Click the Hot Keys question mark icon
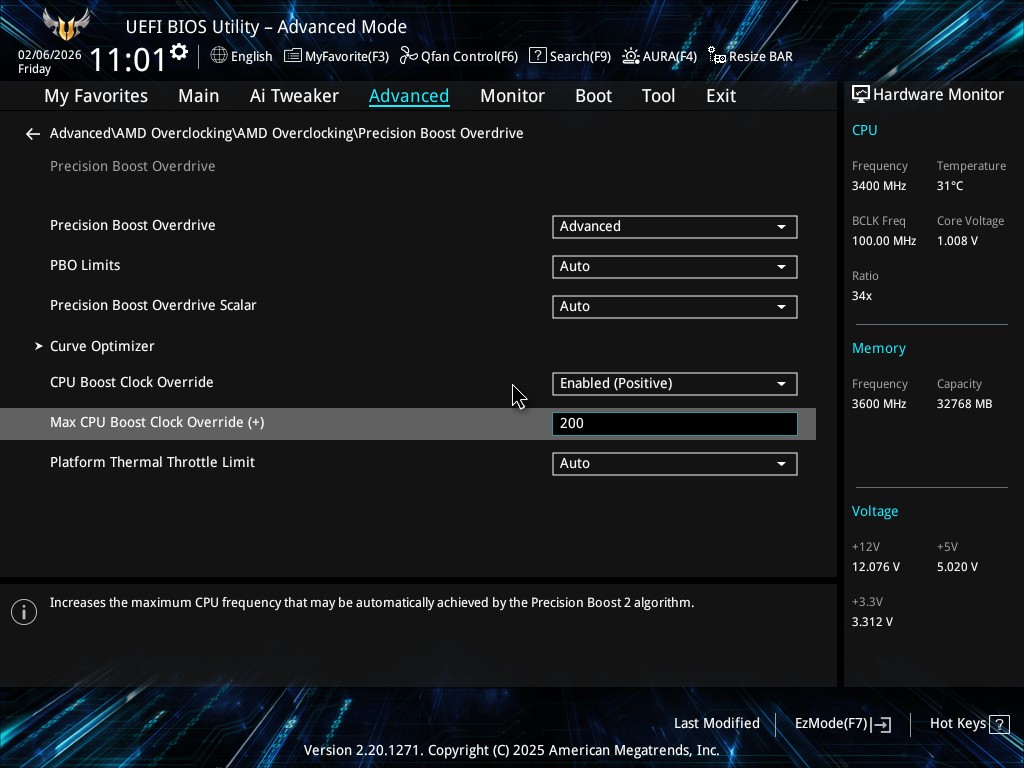 tap(999, 724)
